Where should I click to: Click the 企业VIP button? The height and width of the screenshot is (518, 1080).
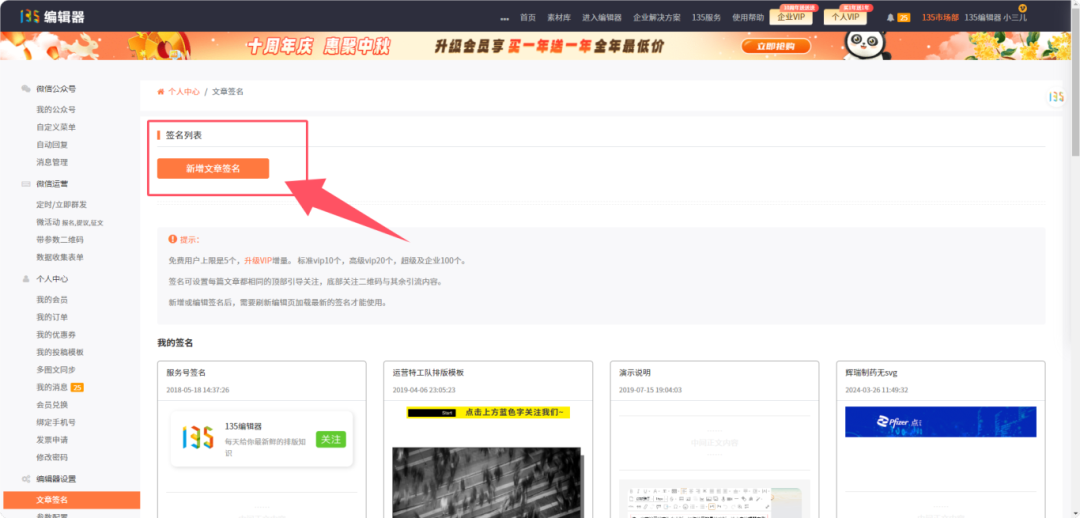(791, 17)
